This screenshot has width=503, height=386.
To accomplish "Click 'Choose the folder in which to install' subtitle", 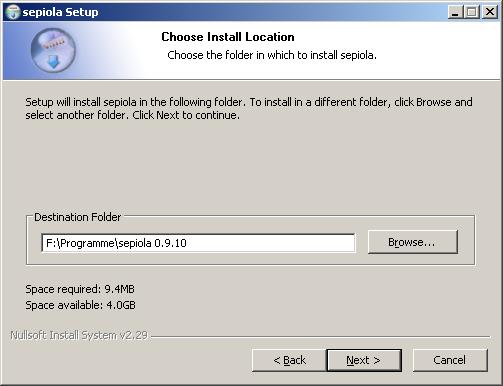I will [272, 55].
